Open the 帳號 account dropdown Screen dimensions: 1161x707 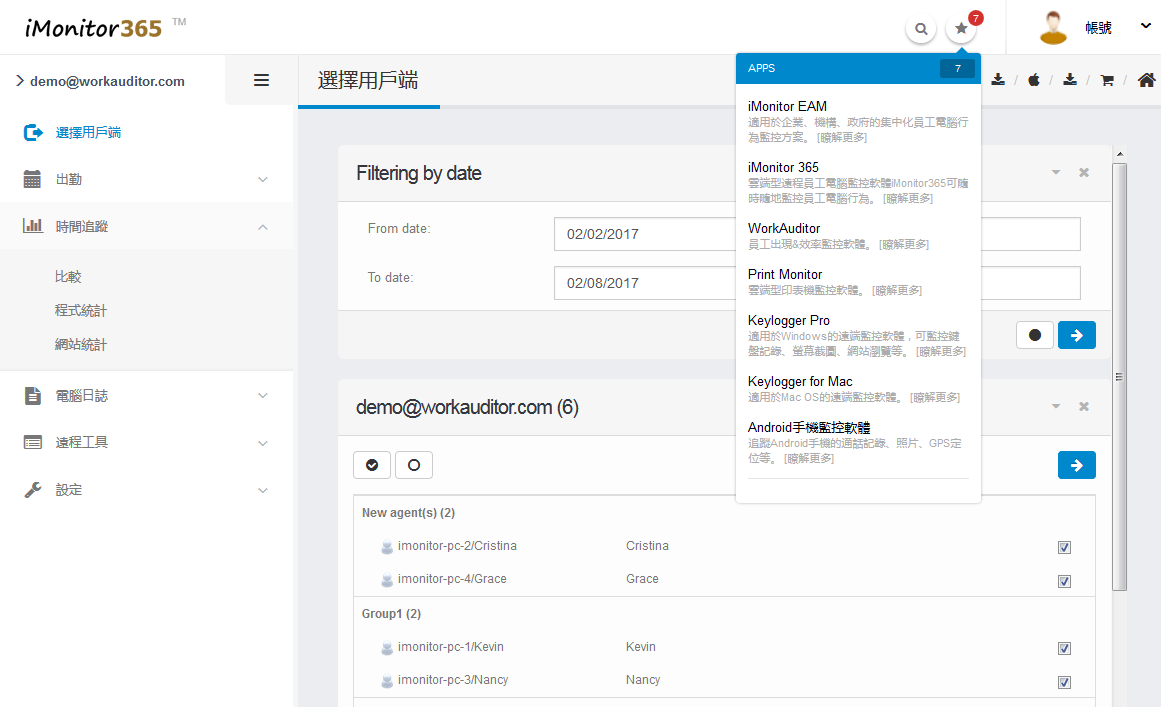point(1097,28)
